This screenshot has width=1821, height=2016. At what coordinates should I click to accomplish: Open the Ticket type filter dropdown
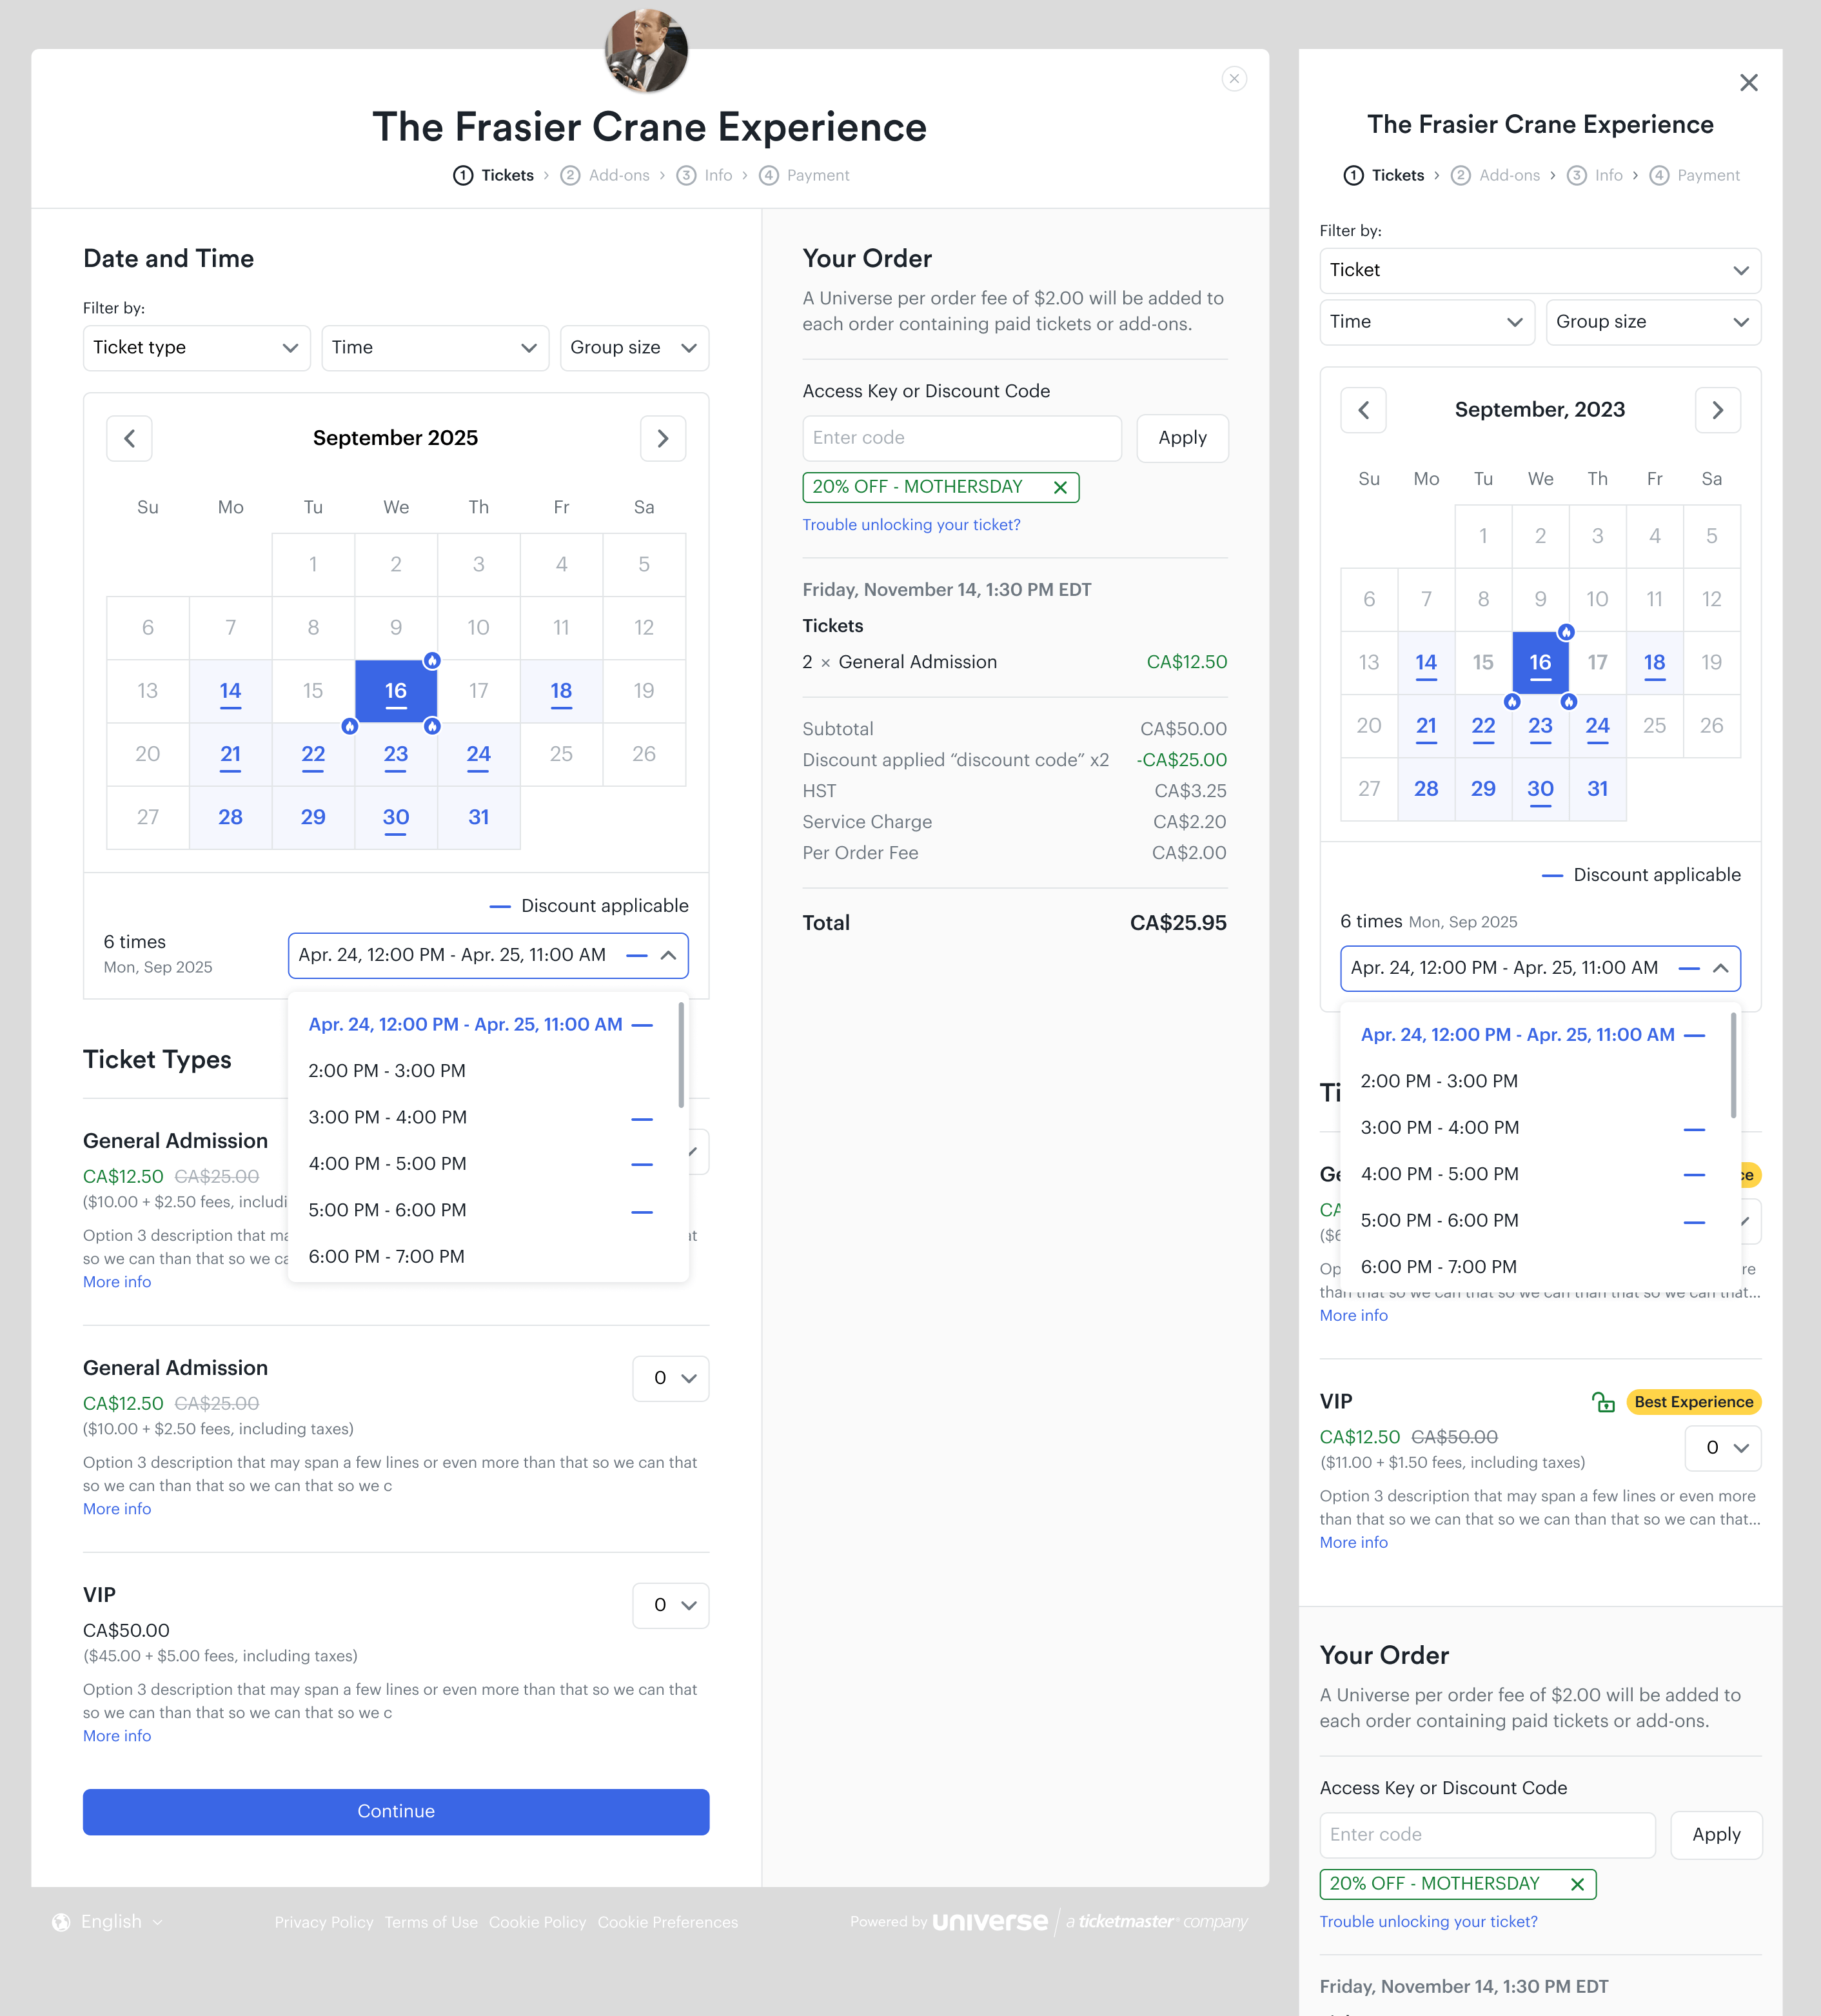(x=196, y=348)
